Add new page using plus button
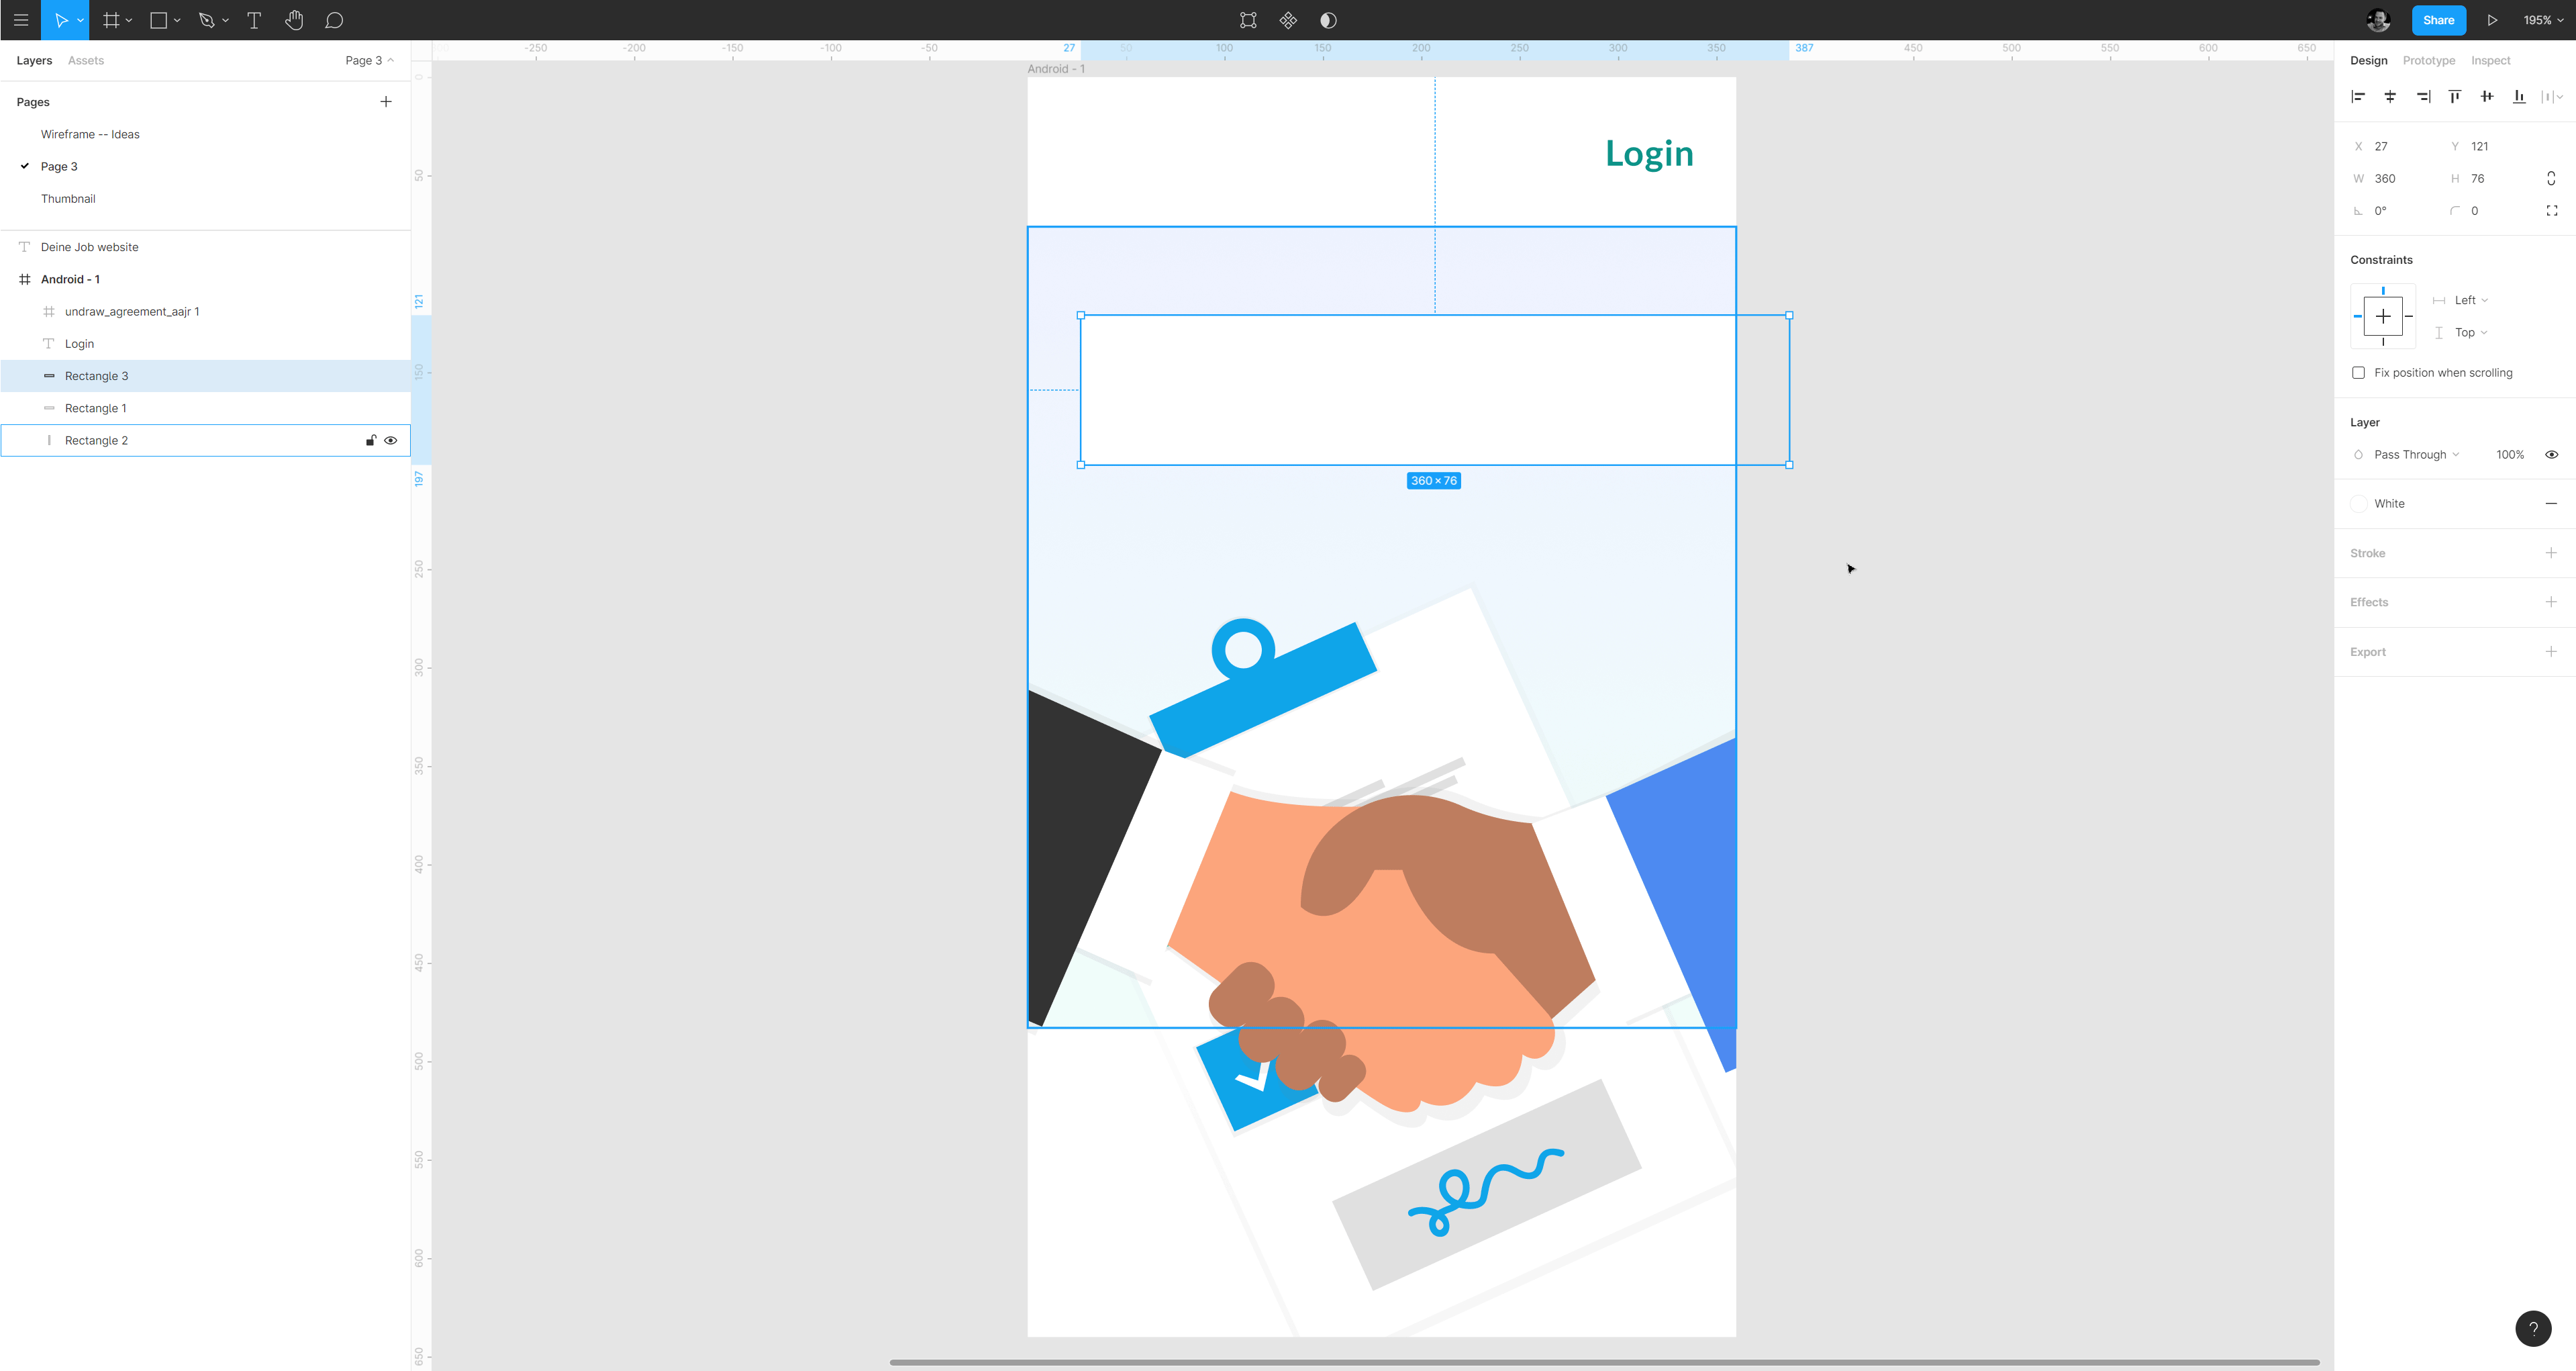Image resolution: width=2576 pixels, height=1371 pixels. (387, 101)
